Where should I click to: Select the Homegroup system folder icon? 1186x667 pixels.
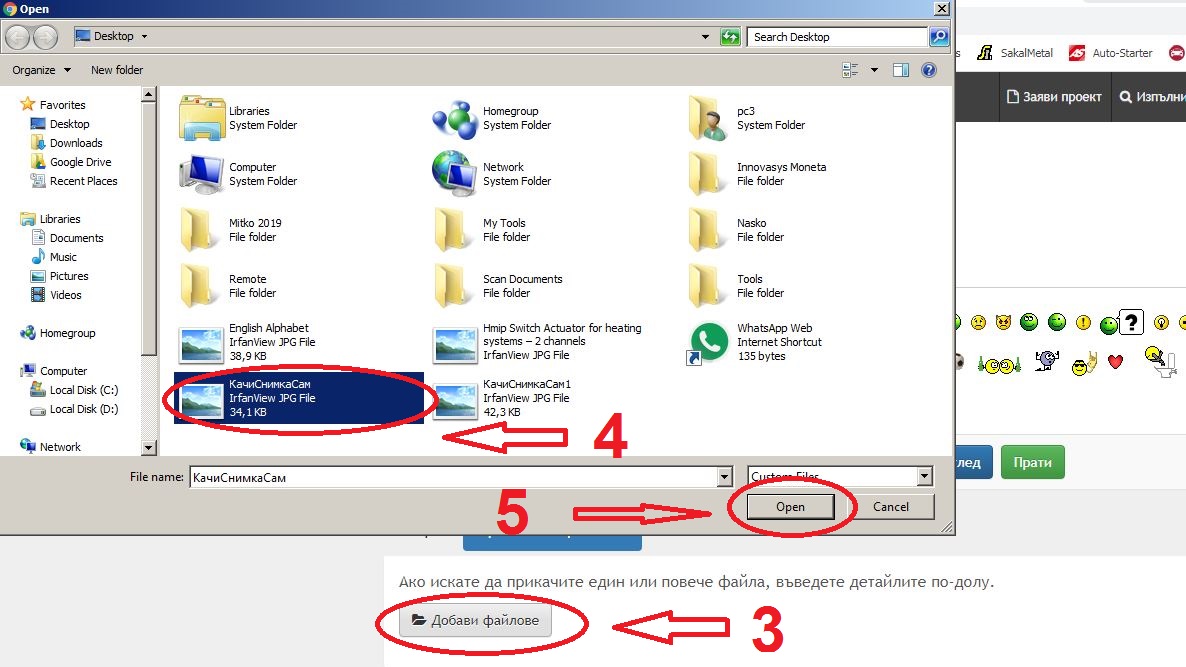[455, 118]
